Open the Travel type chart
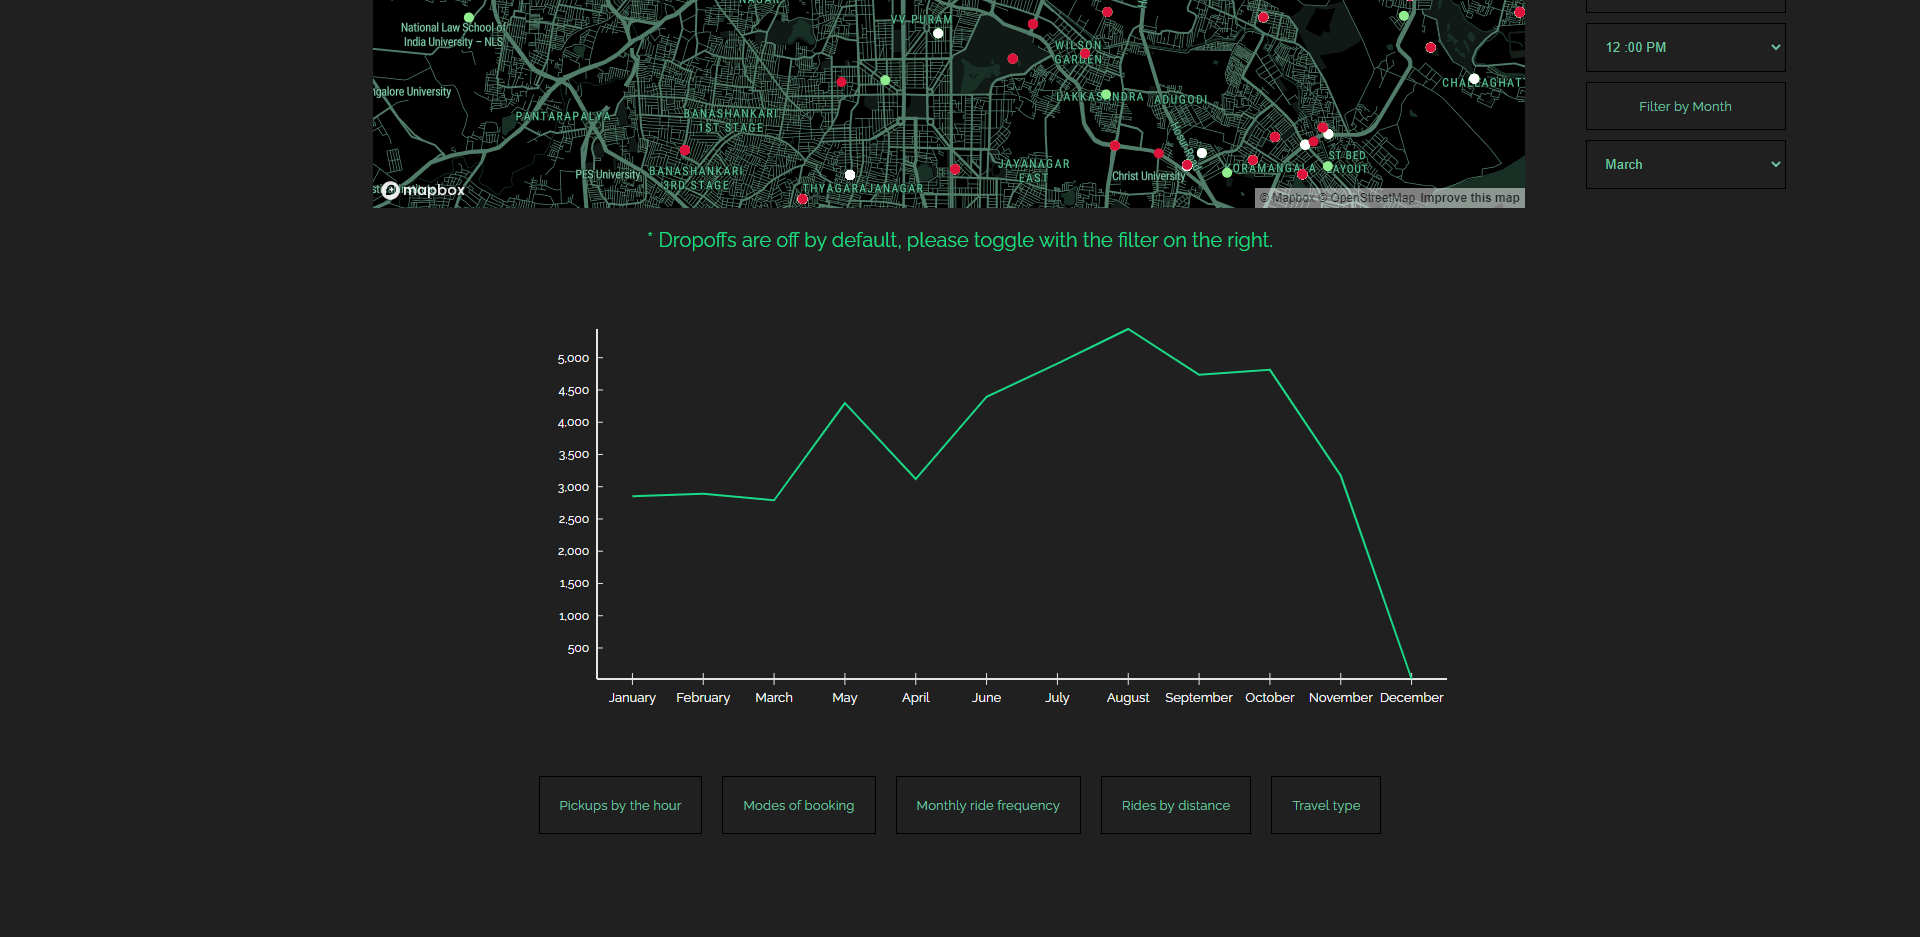This screenshot has height=937, width=1920. 1326,805
